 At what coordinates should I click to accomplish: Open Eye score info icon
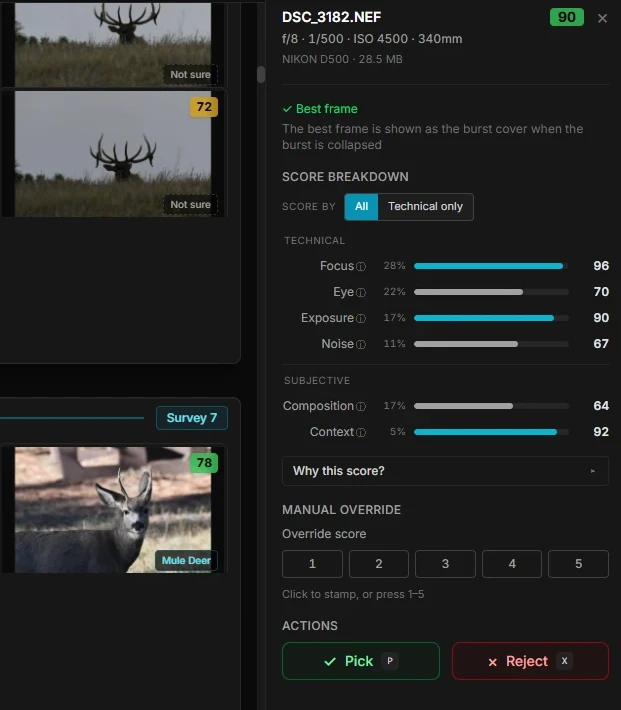361,293
